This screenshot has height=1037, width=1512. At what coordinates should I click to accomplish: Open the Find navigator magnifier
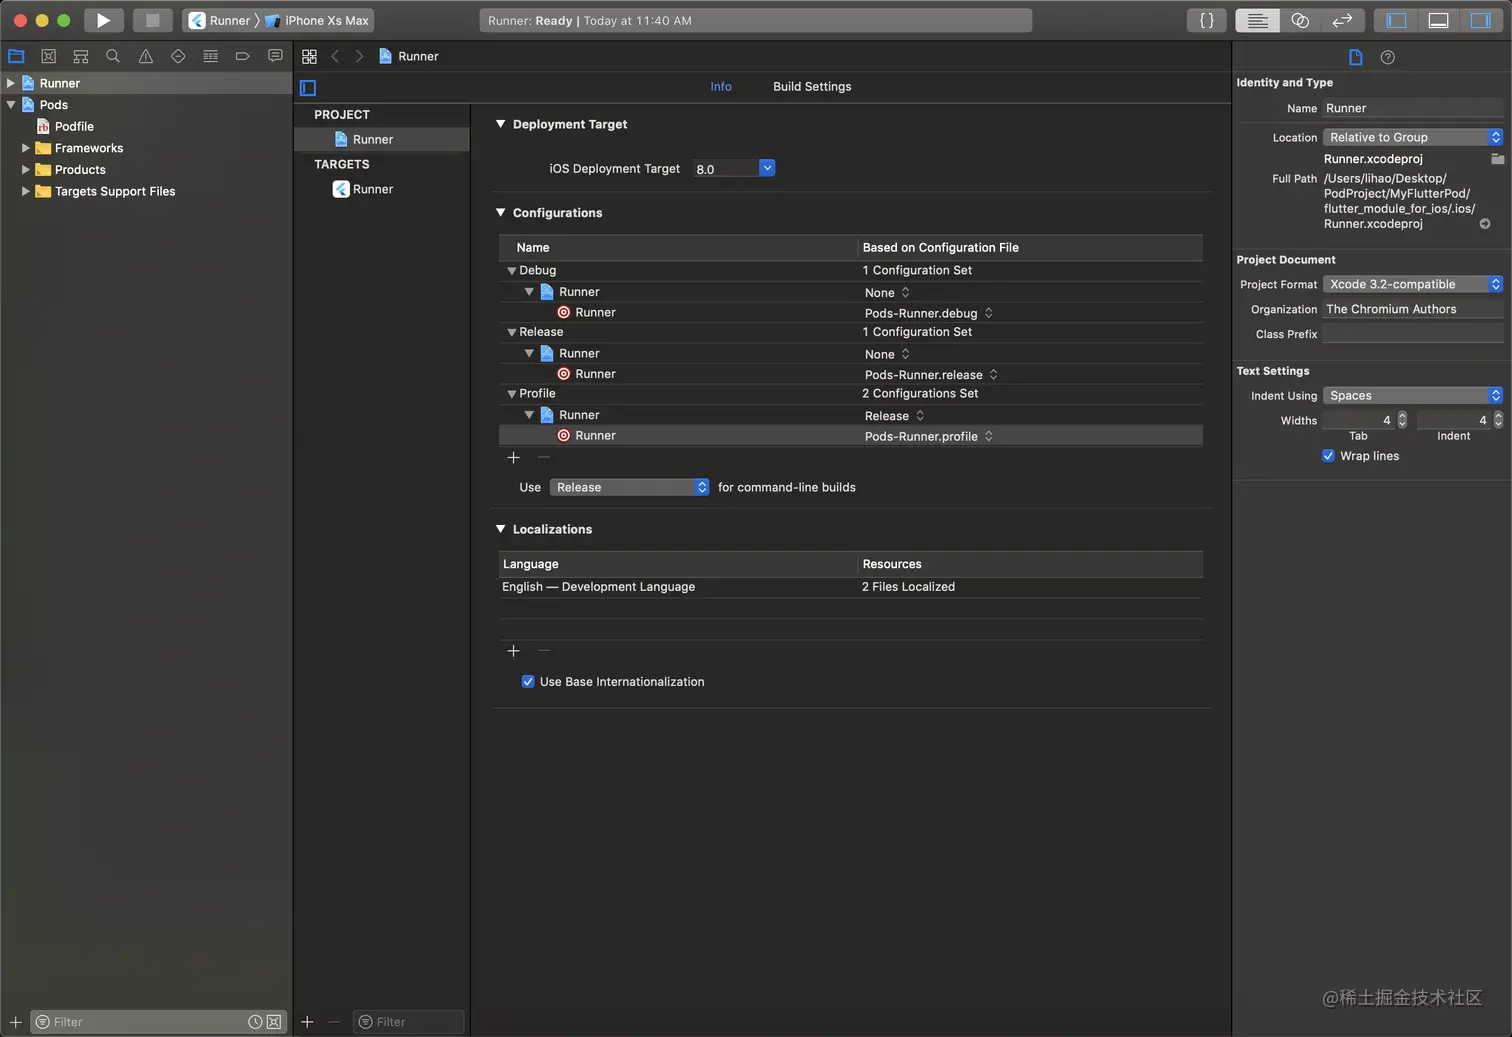tap(113, 56)
